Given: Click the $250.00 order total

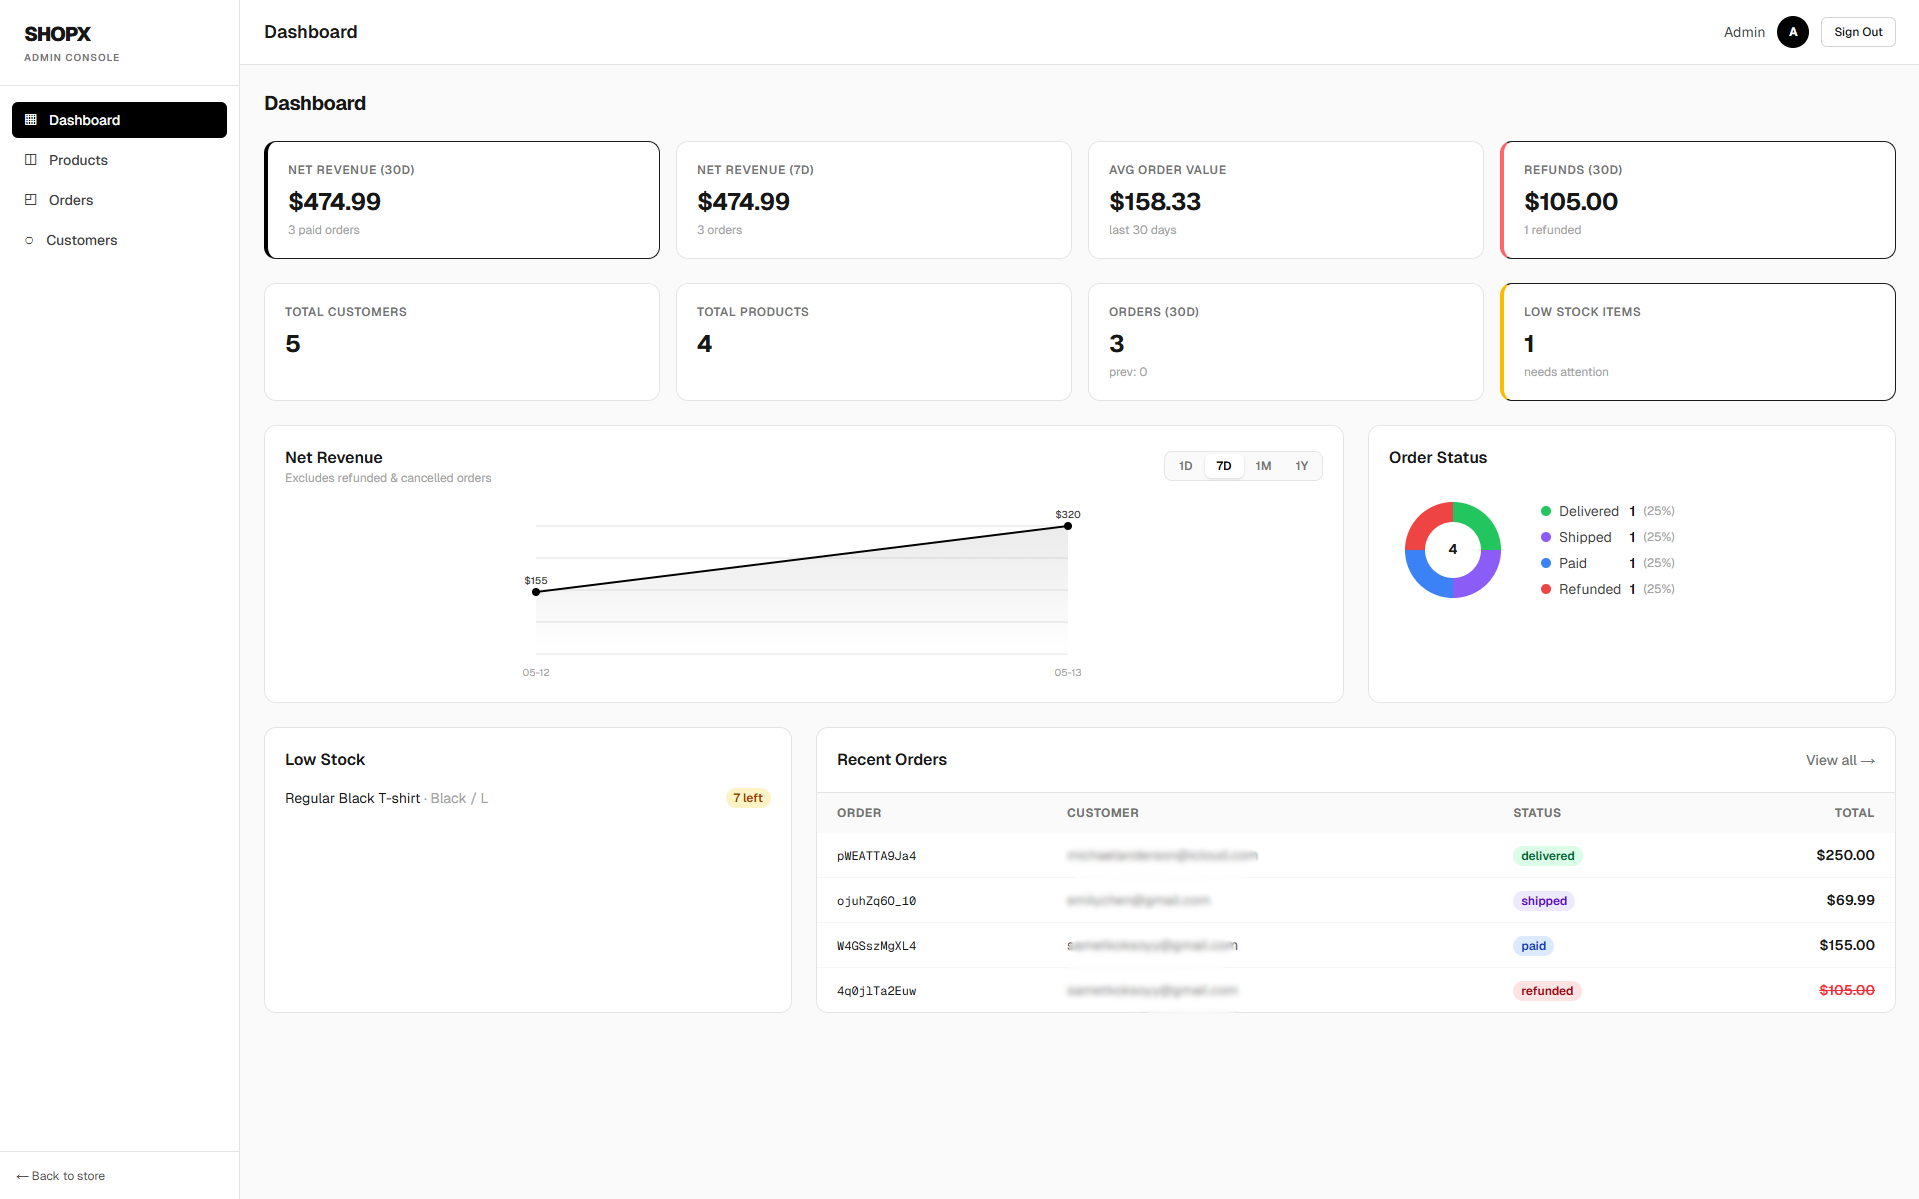Looking at the screenshot, I should tap(1845, 855).
